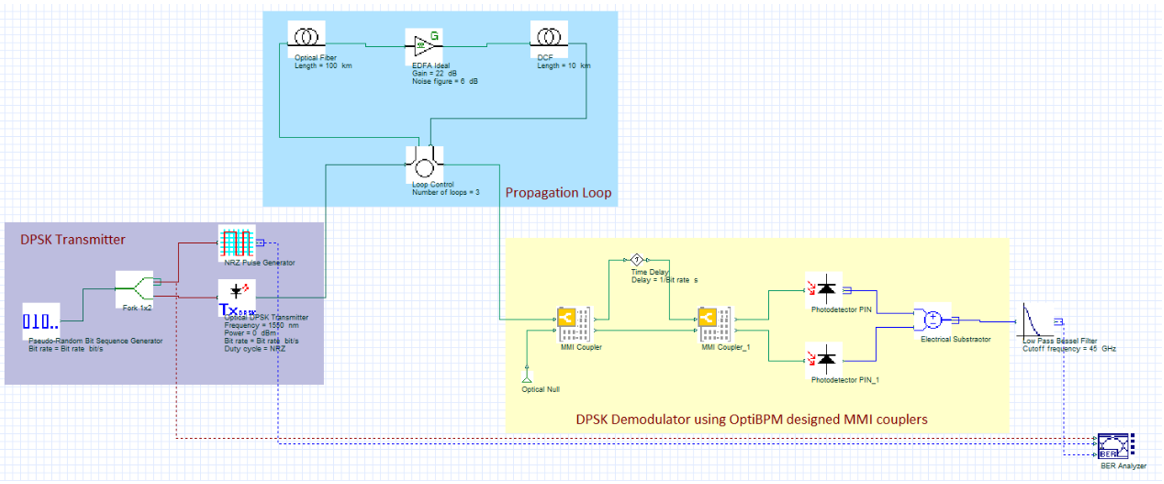The height and width of the screenshot is (484, 1164).
Task: Select the NRZ Pulse Generator icon
Action: [x=237, y=242]
